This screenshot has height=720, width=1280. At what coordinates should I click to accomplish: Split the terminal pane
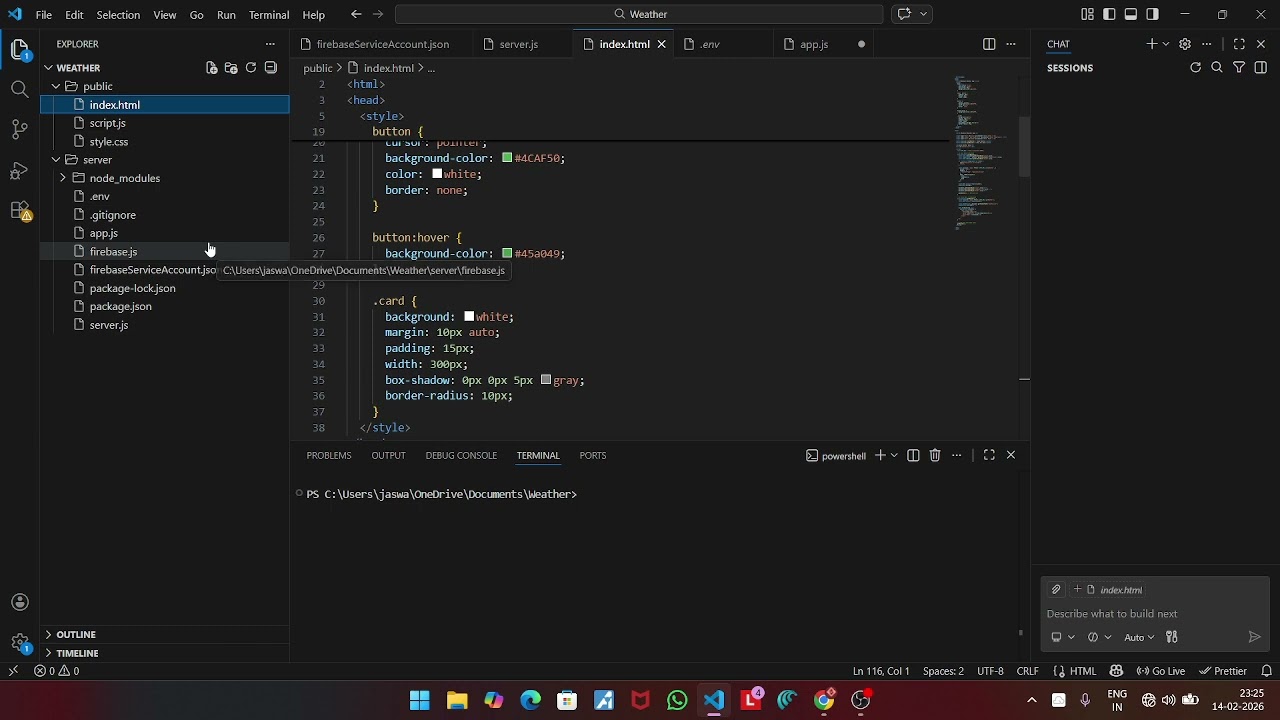pyautogui.click(x=913, y=455)
